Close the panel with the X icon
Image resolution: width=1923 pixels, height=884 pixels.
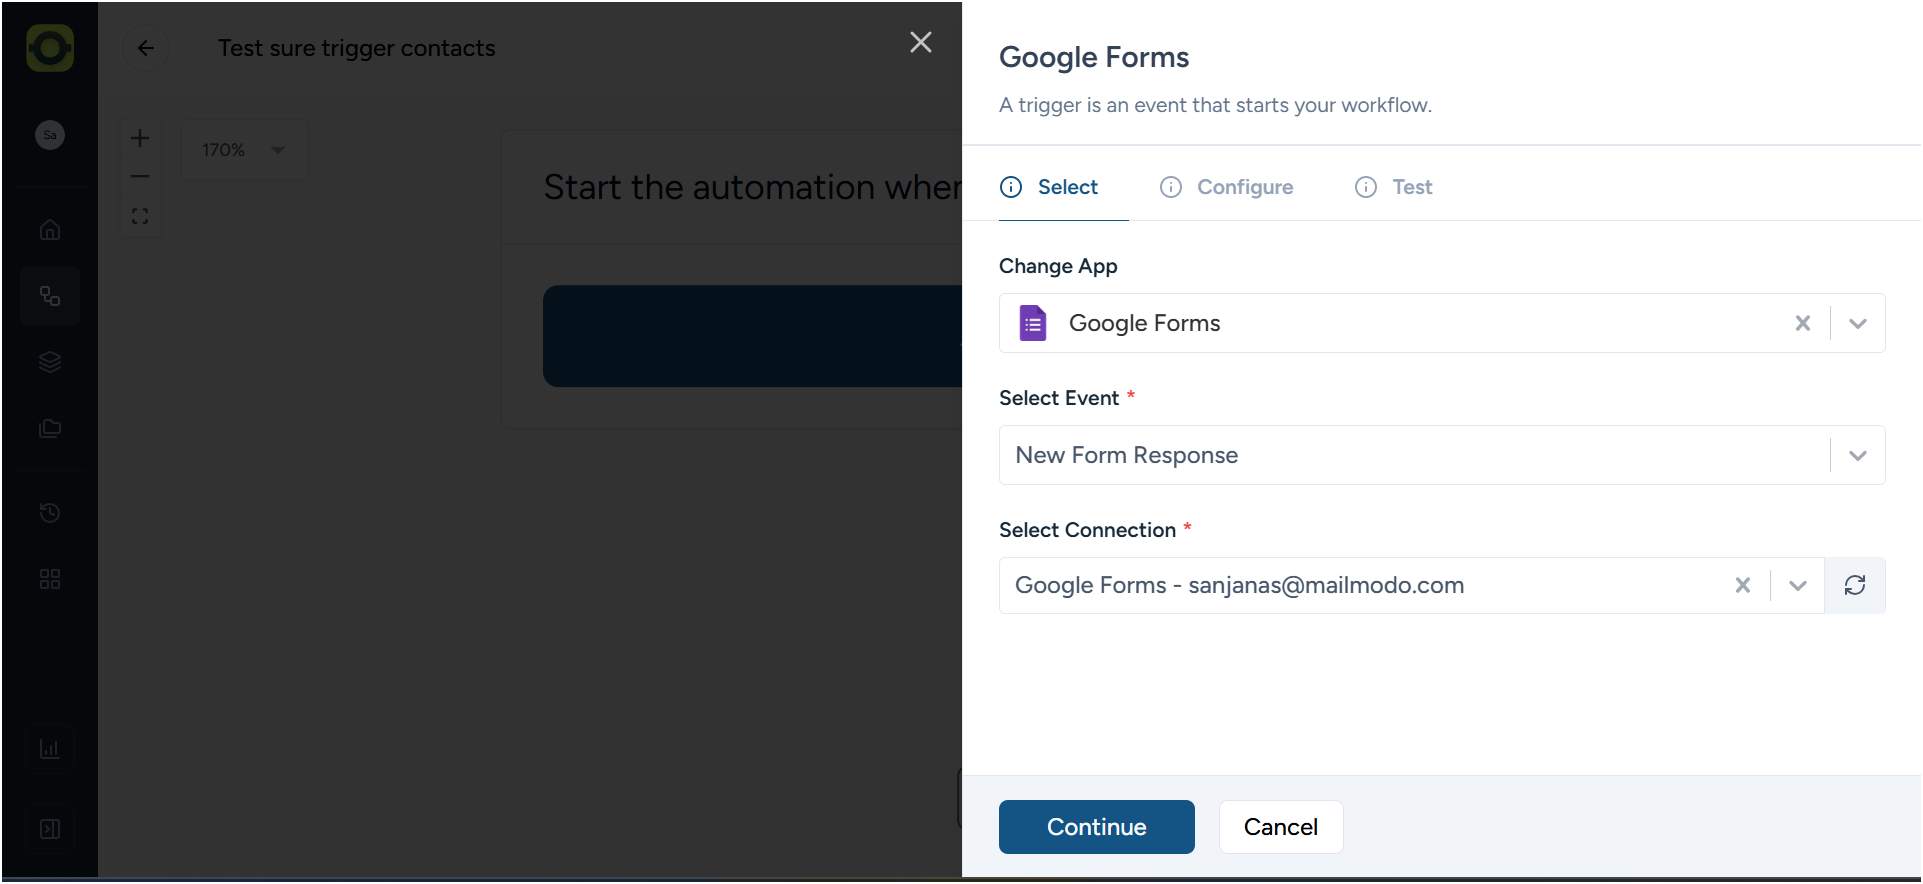tap(921, 42)
